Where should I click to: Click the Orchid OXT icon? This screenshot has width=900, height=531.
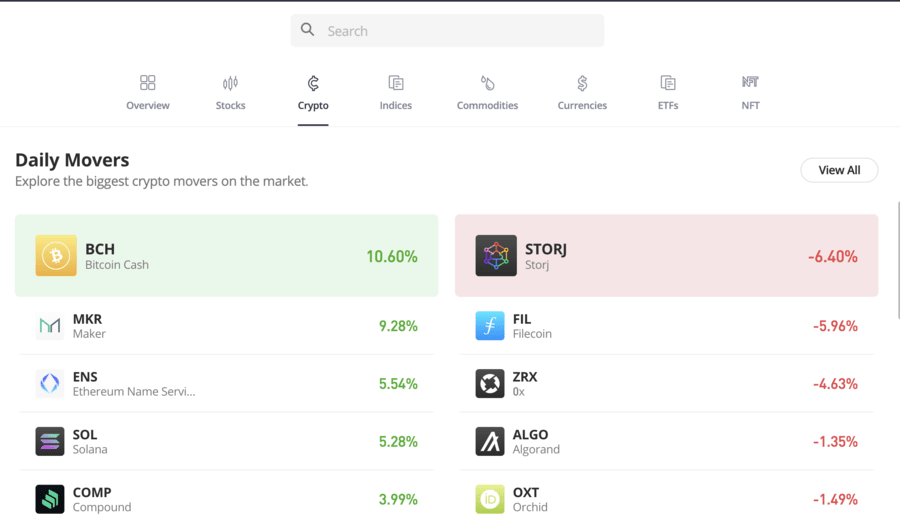[x=490, y=499]
